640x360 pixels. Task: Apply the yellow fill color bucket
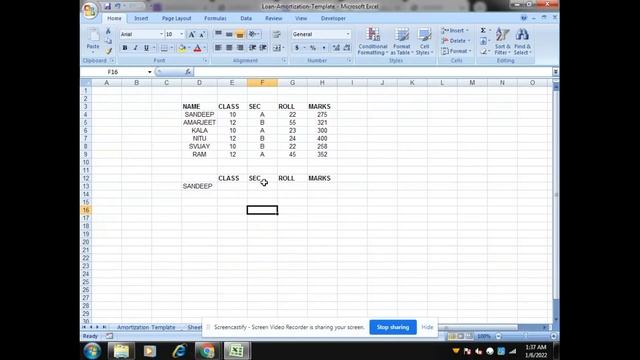[182, 48]
